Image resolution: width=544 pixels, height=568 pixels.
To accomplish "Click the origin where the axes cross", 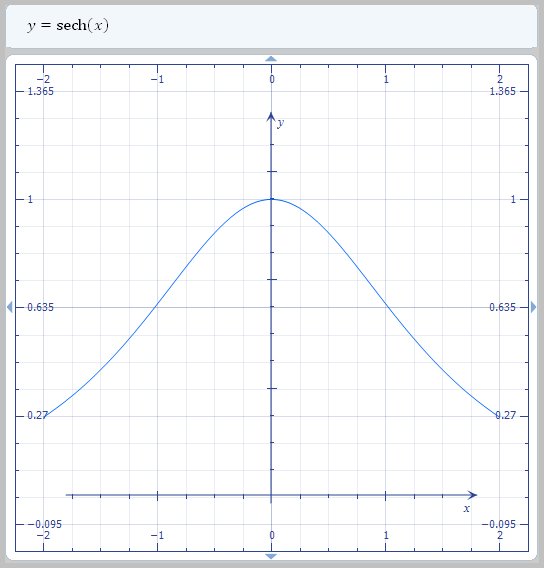I will tap(272, 495).
